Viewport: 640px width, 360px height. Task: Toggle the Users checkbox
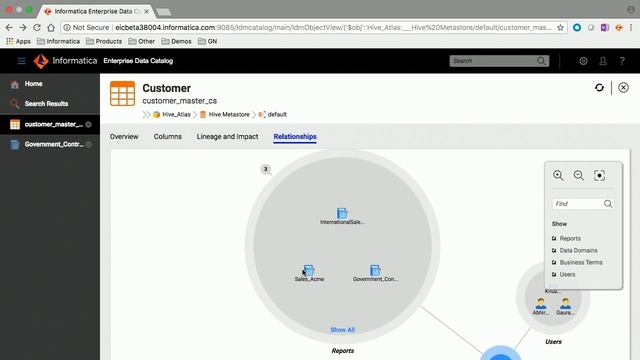[554, 274]
